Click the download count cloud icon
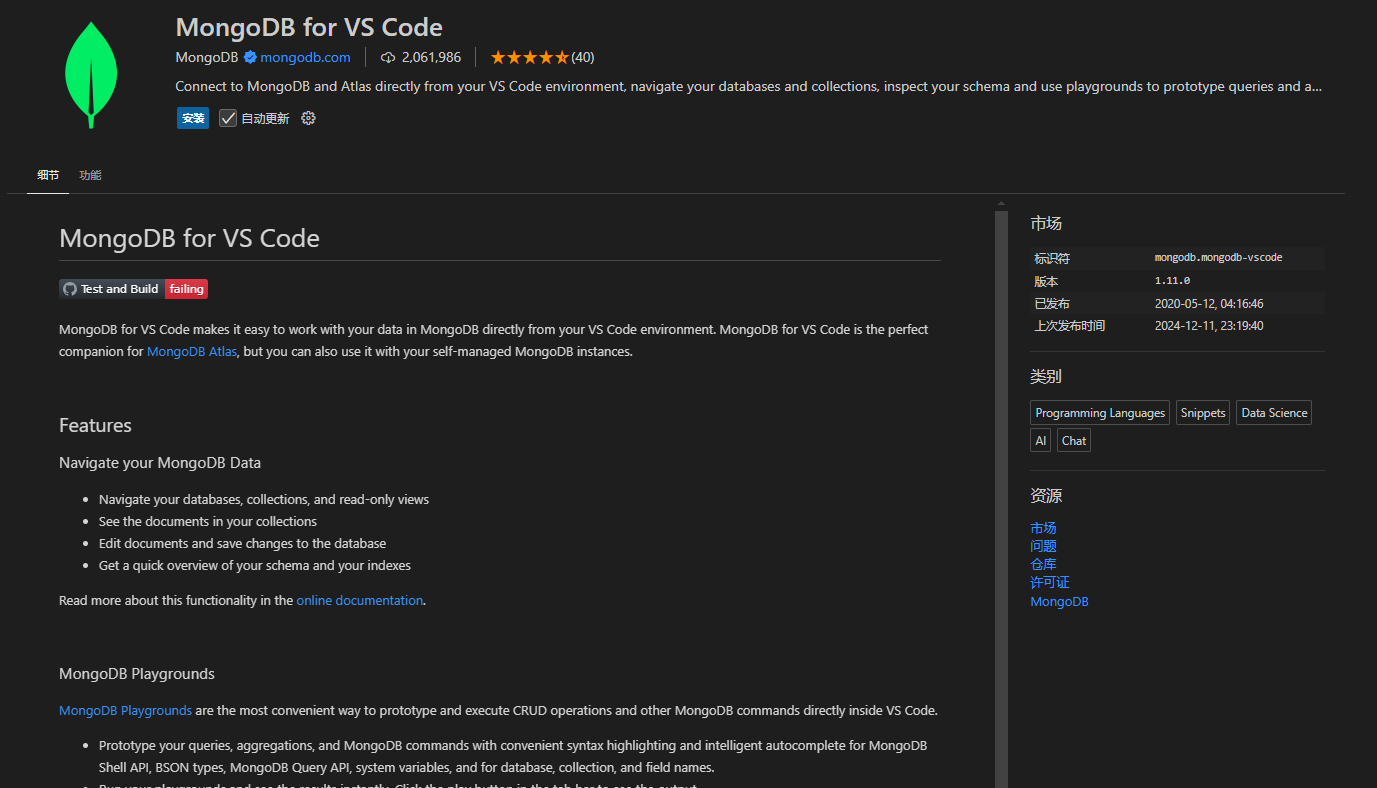The width and height of the screenshot is (1377, 788). click(388, 57)
